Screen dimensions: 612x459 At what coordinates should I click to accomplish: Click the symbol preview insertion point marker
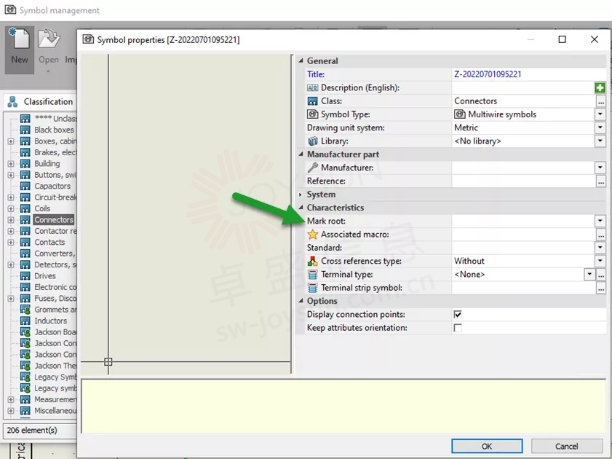tap(108, 362)
